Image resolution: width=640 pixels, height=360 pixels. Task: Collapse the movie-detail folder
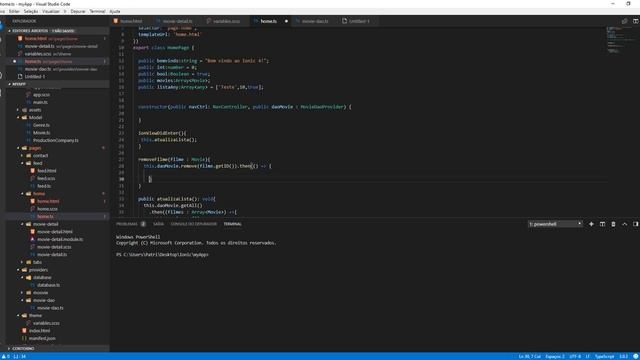click(x=22, y=224)
